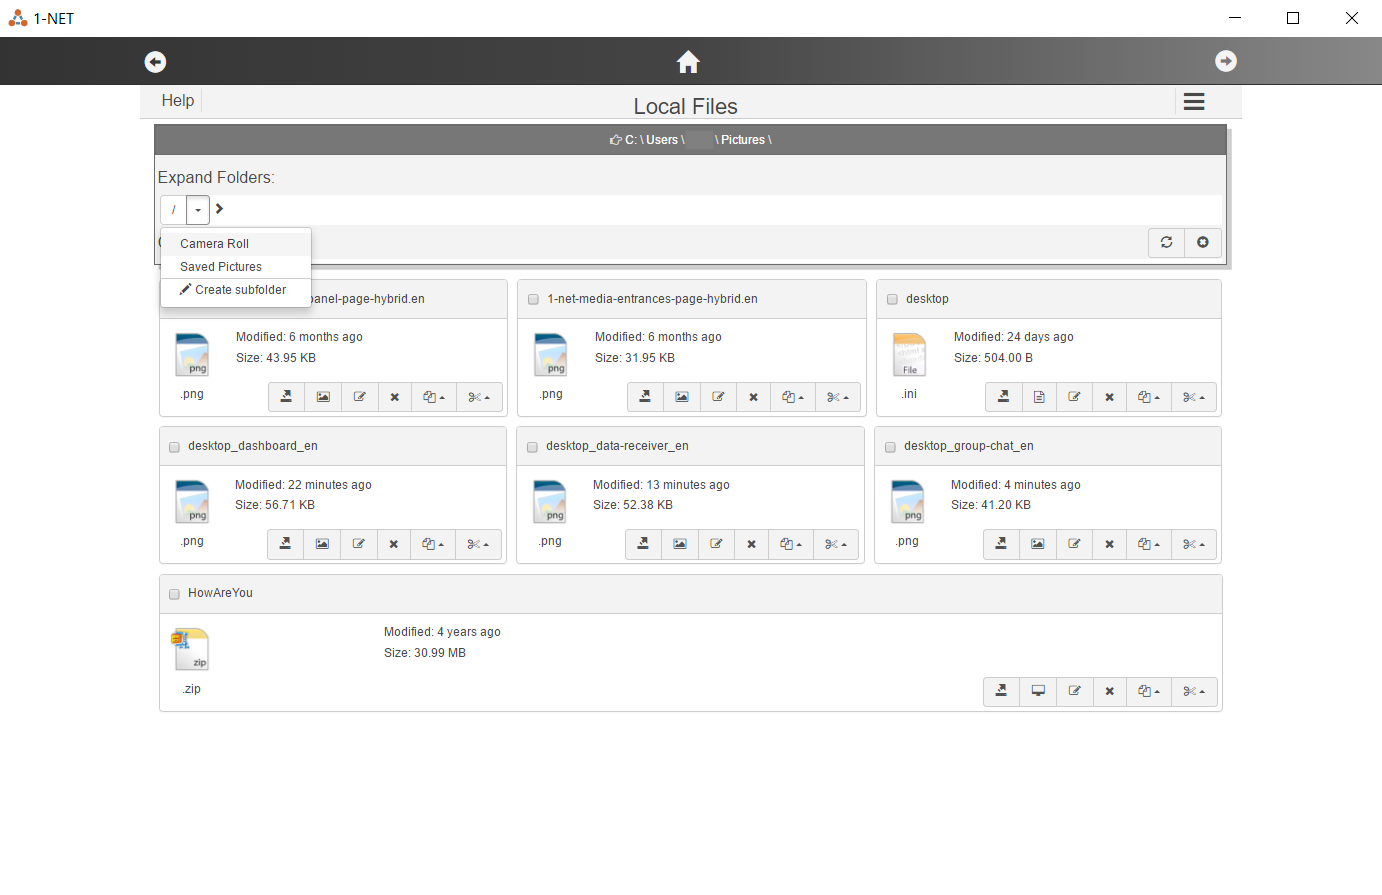This screenshot has width=1382, height=895.
Task: Expand cut dropdown for HowAreYou zip
Action: point(1193,691)
